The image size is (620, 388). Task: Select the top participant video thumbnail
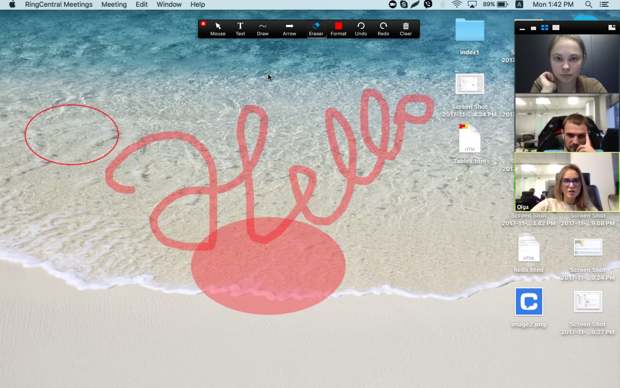(567, 63)
